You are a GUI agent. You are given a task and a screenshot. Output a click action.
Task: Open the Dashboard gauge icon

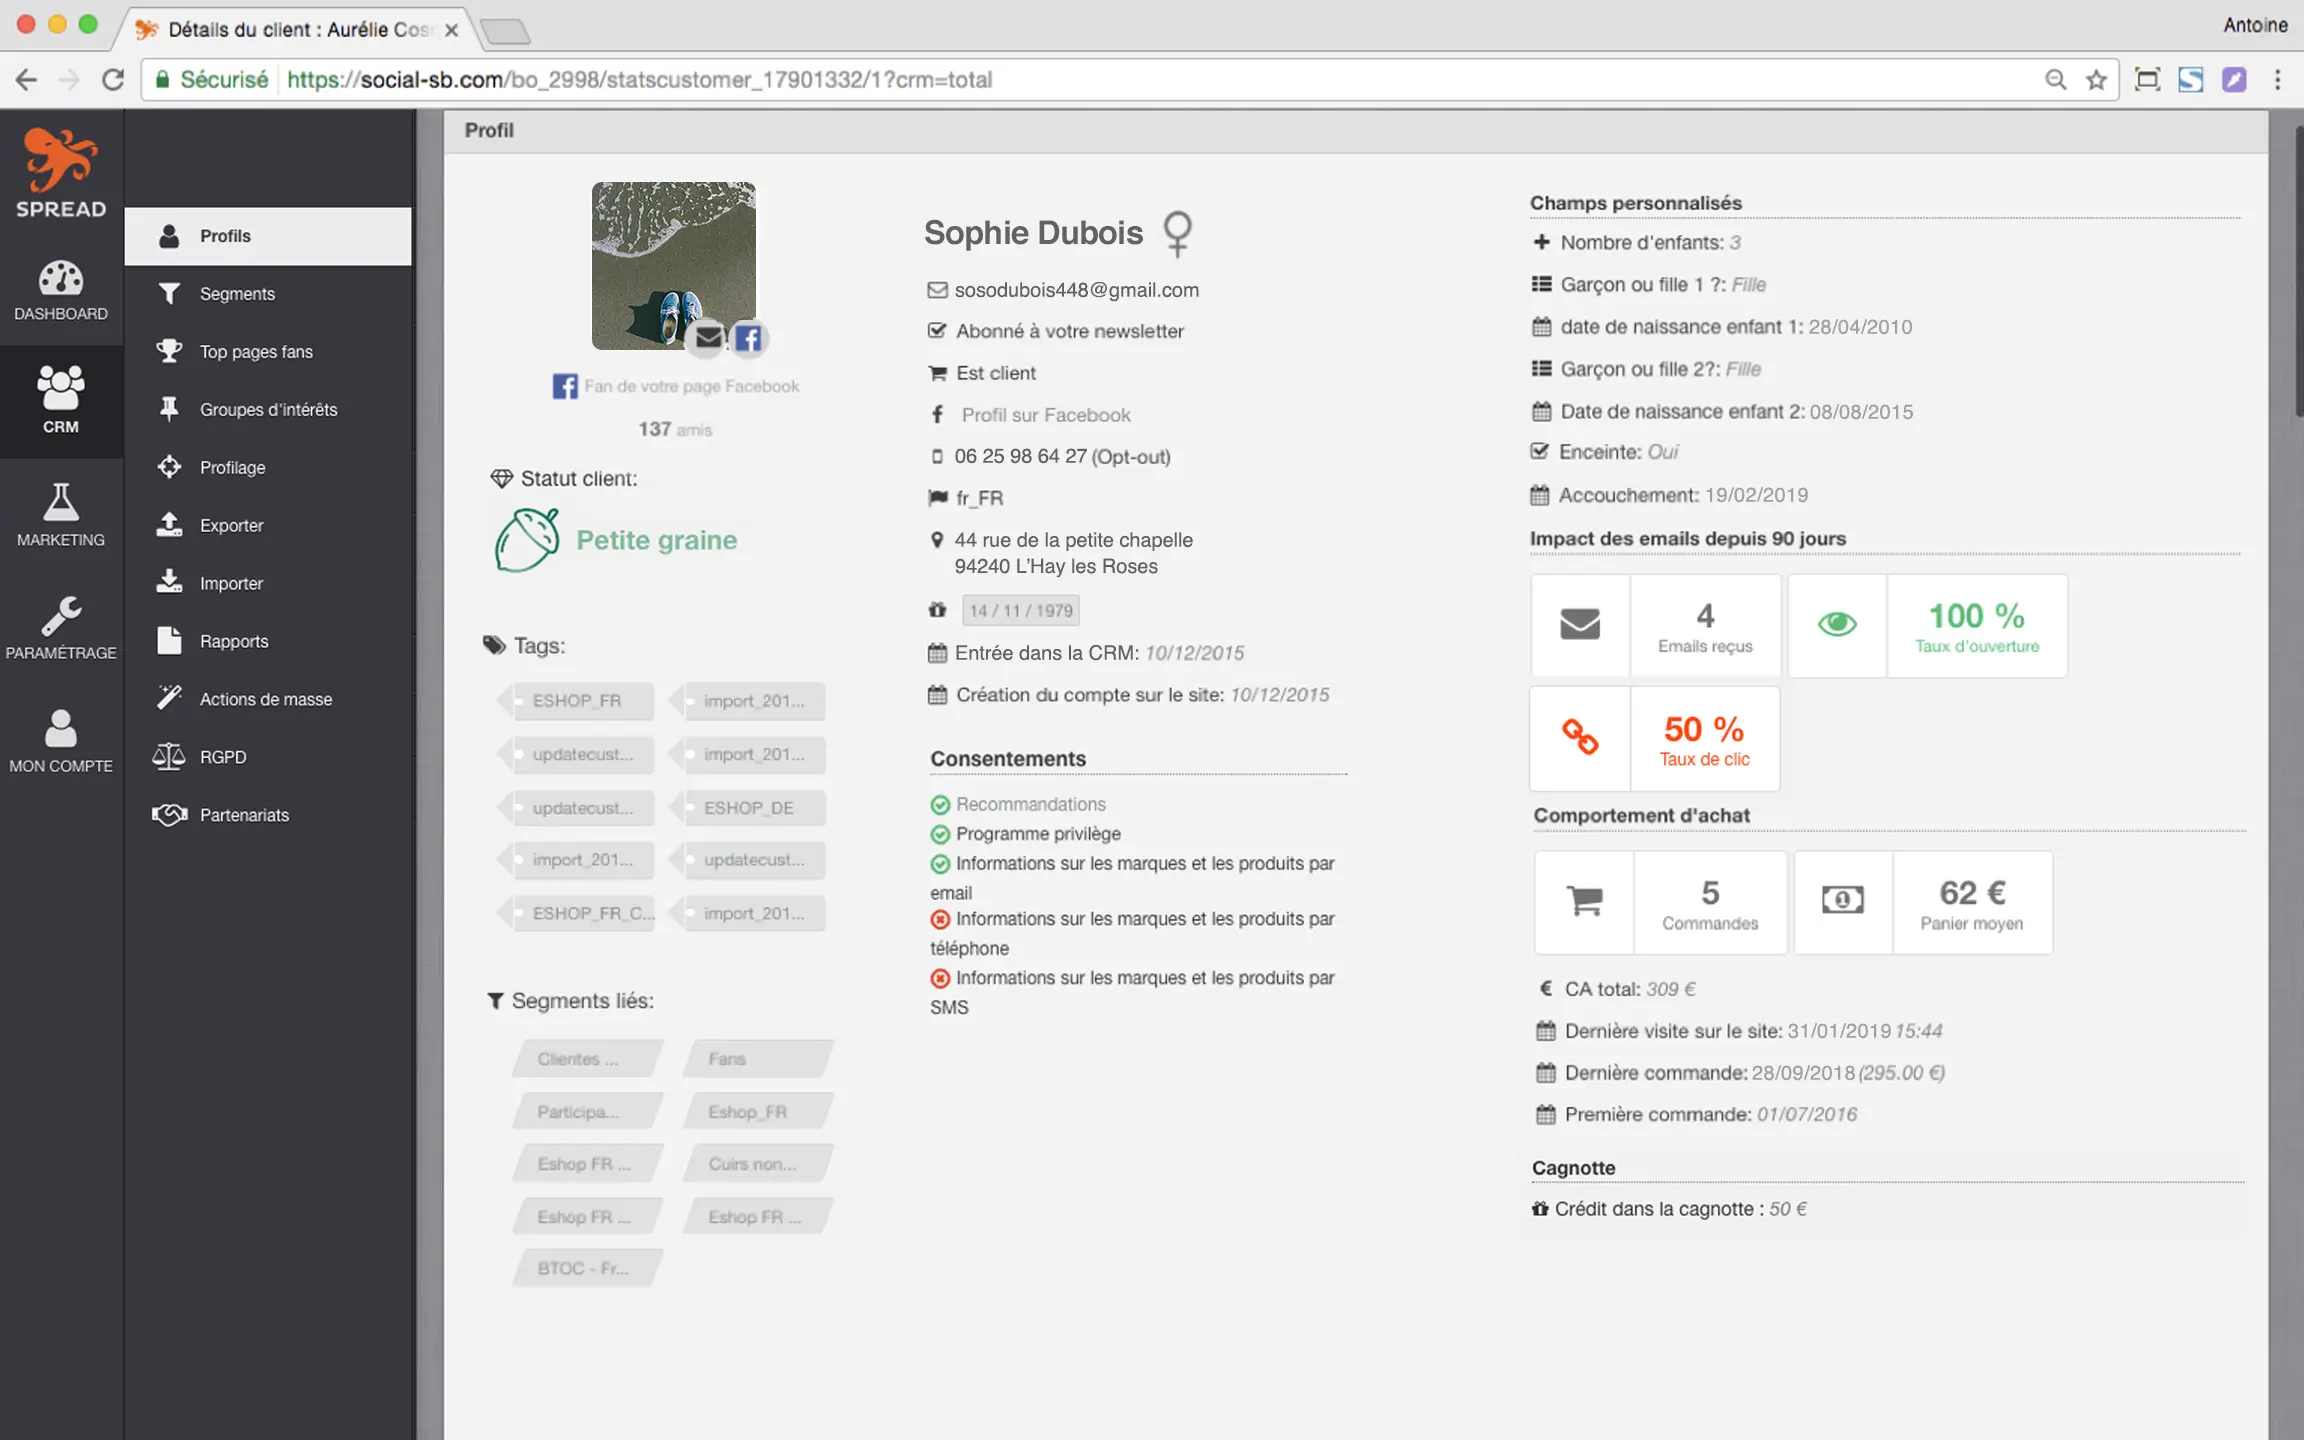tap(60, 280)
